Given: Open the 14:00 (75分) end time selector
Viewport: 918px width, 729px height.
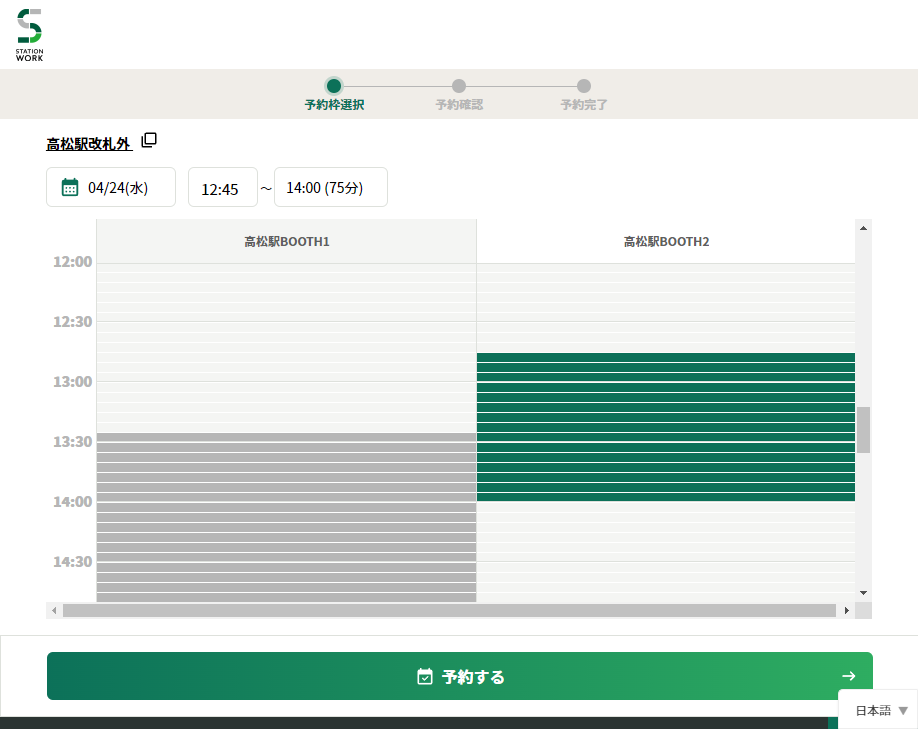Looking at the screenshot, I should pos(330,188).
